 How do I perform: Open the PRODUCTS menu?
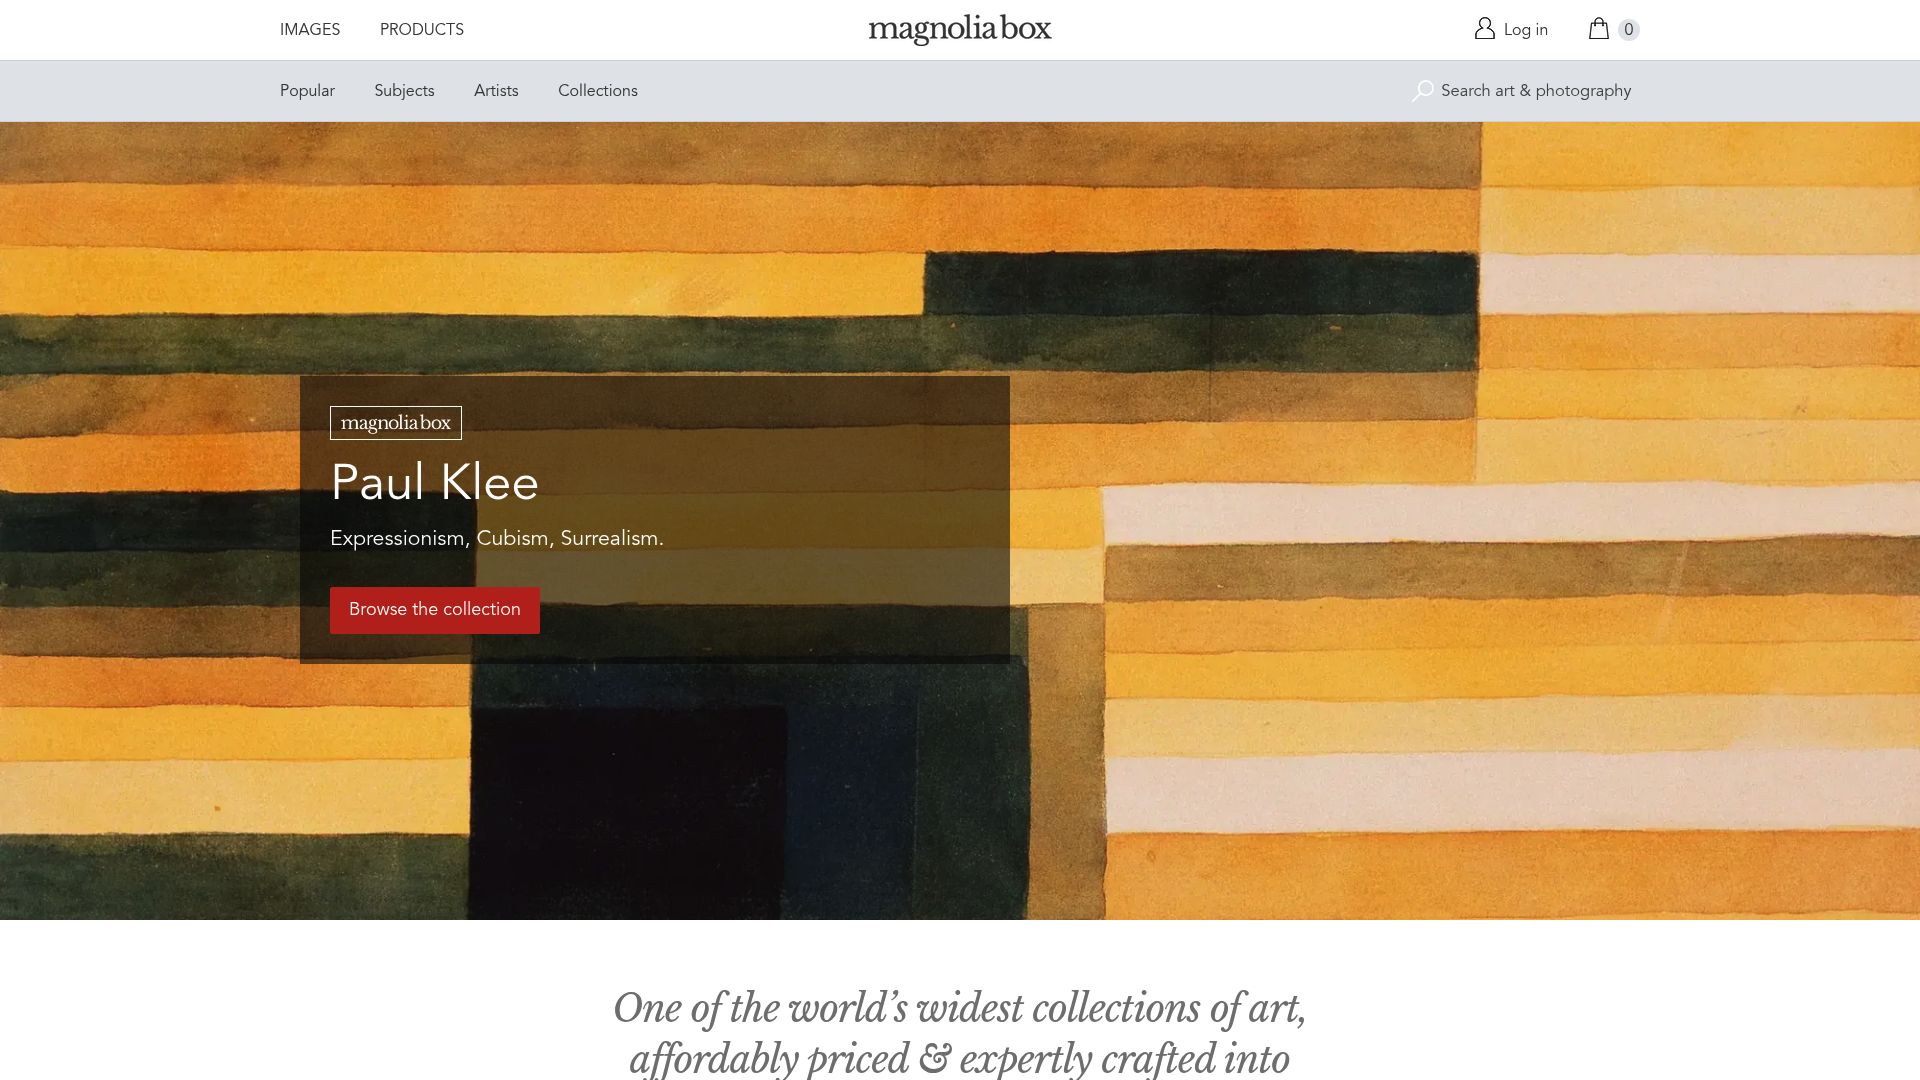tap(422, 30)
